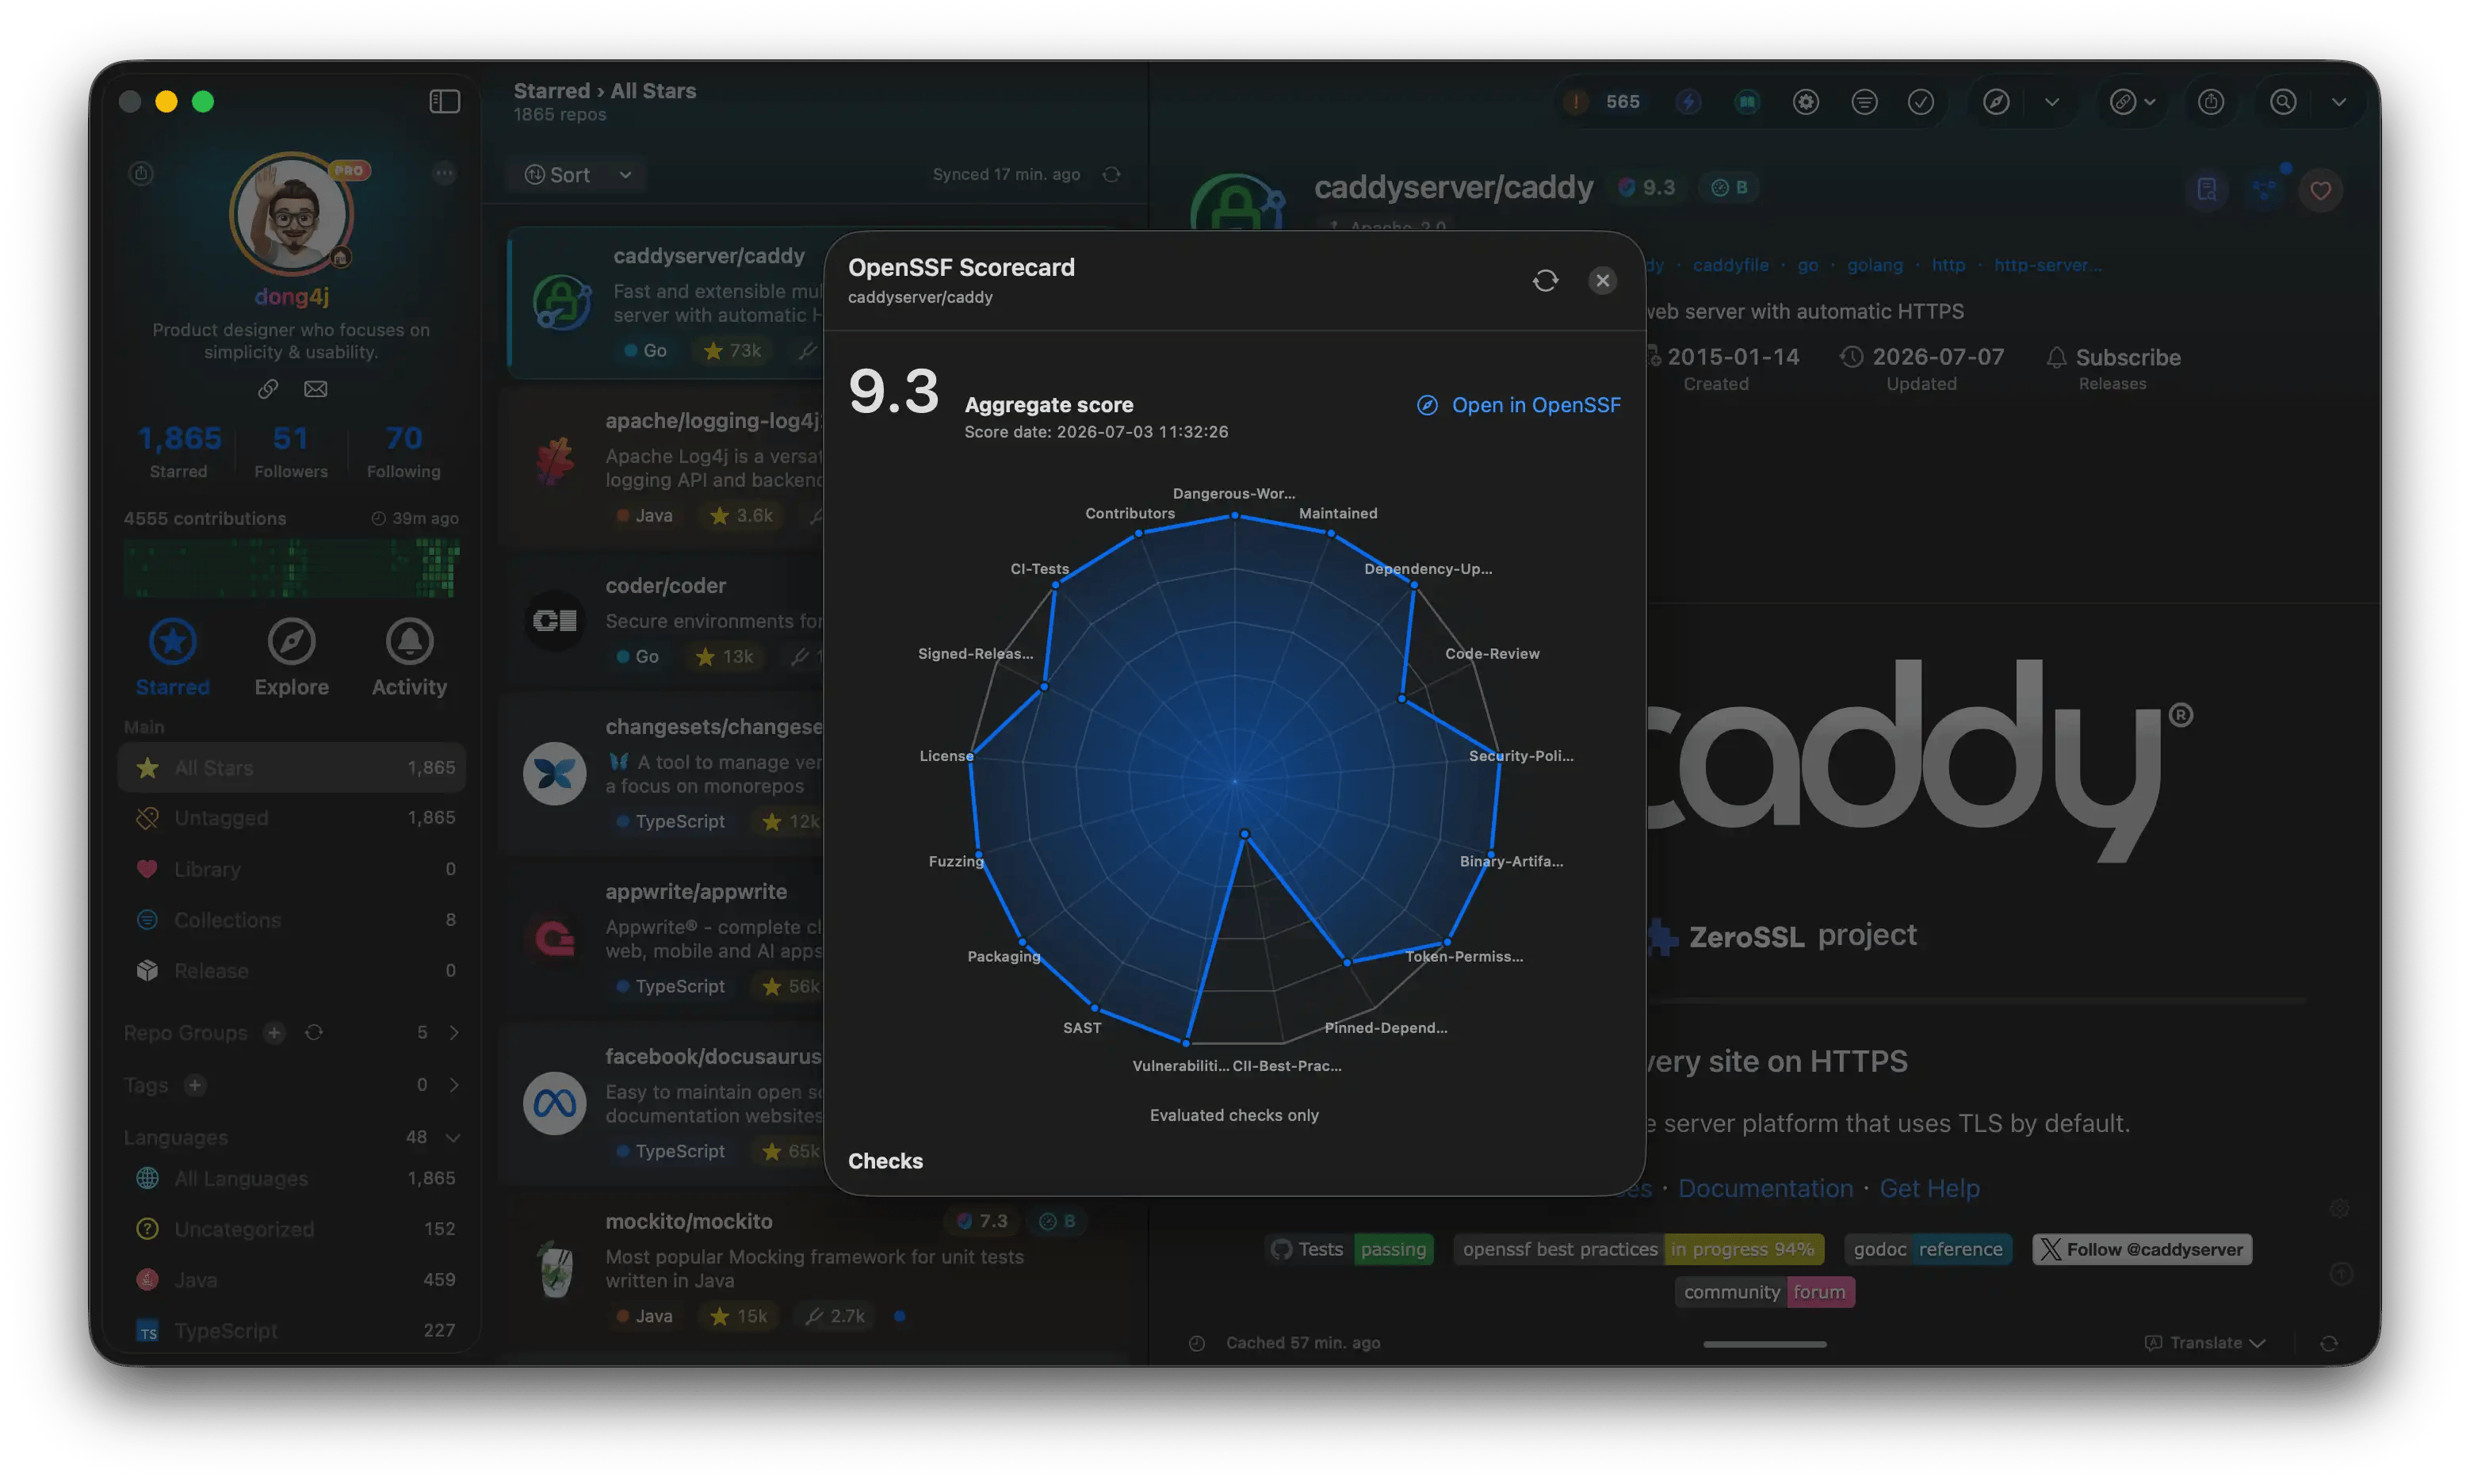Add a new Repo Group with plus icon
2470x1484 pixels.
(x=274, y=1032)
